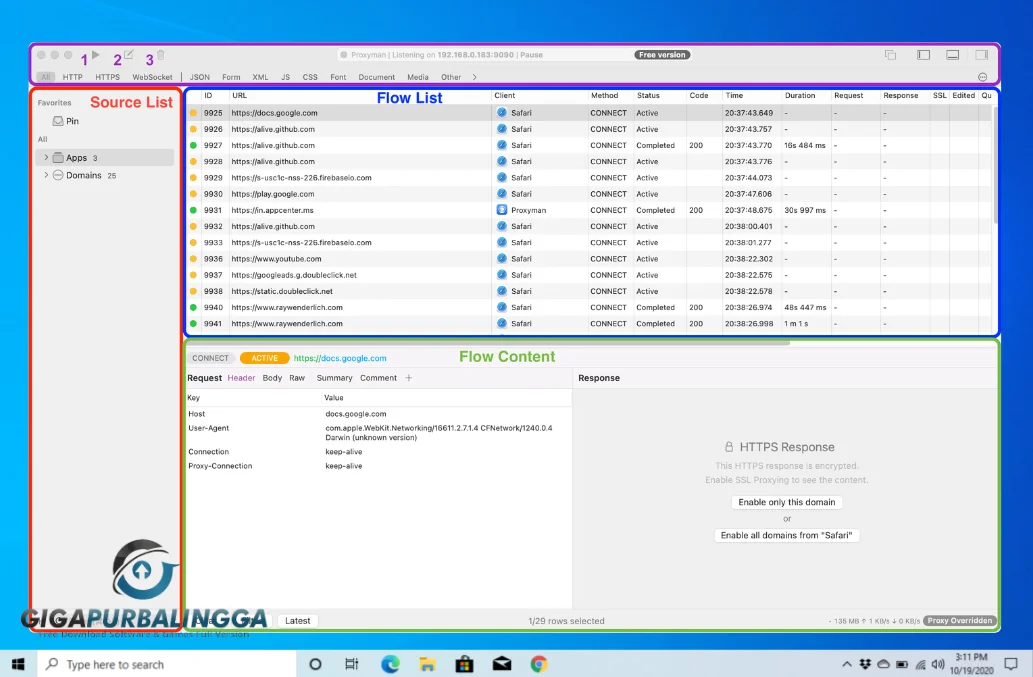Click the duplicate window icon in toolbar
This screenshot has height=677, width=1033.
(x=891, y=55)
